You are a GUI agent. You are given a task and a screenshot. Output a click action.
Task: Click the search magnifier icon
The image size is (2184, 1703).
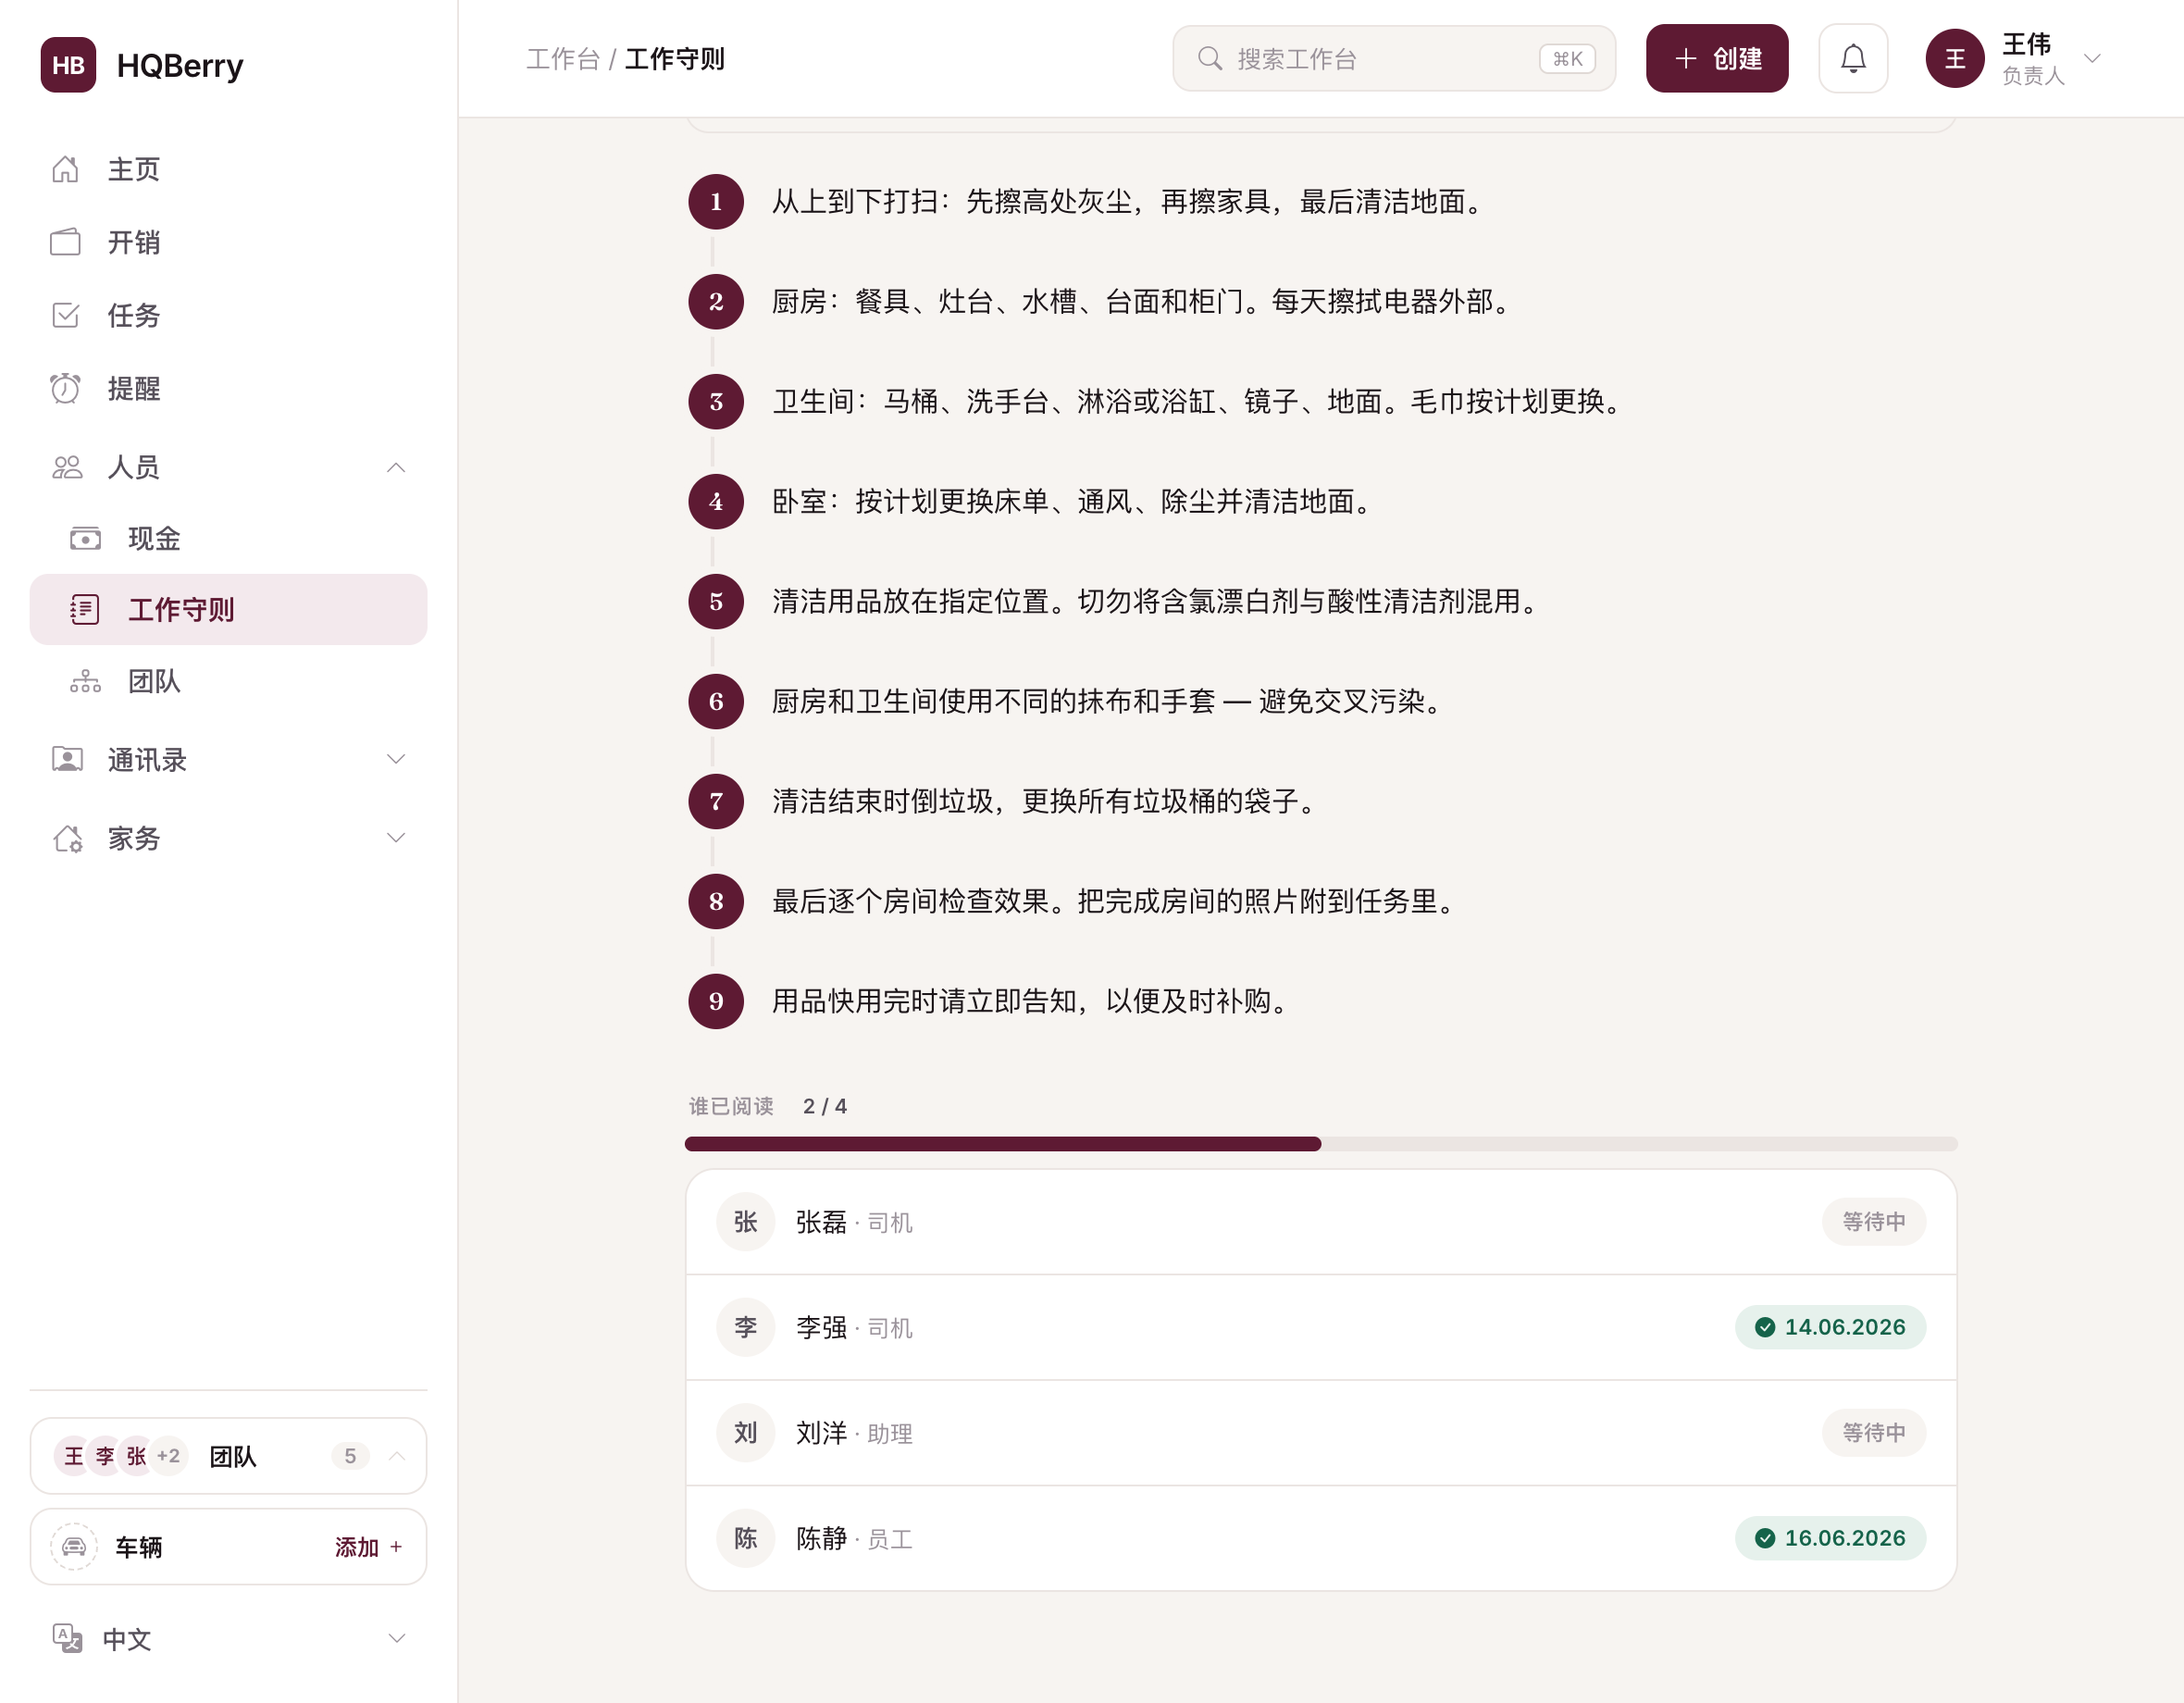pyautogui.click(x=1210, y=58)
